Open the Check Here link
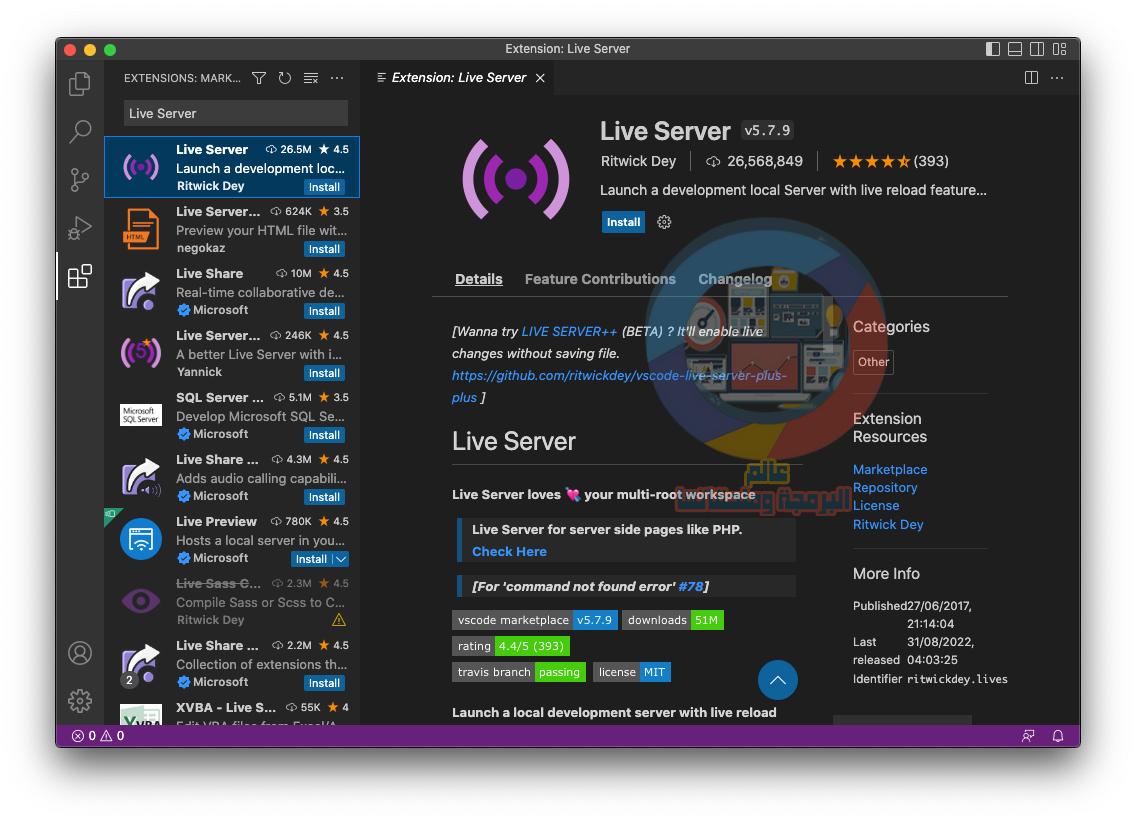 509,551
